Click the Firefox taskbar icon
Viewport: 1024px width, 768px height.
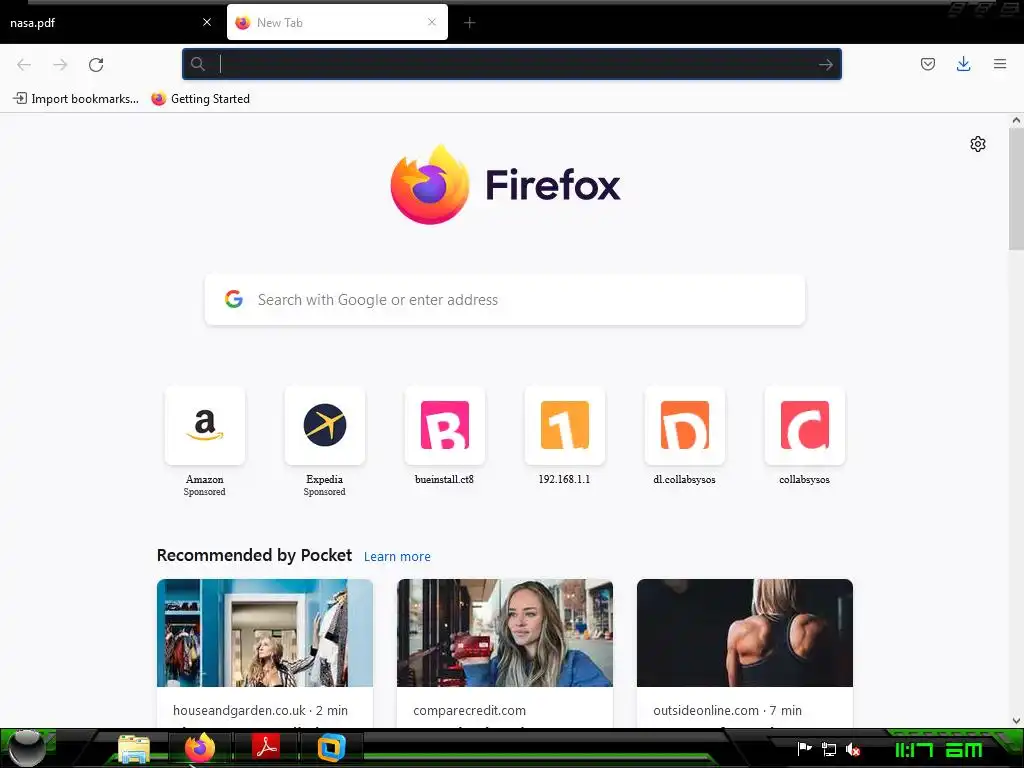coord(200,747)
